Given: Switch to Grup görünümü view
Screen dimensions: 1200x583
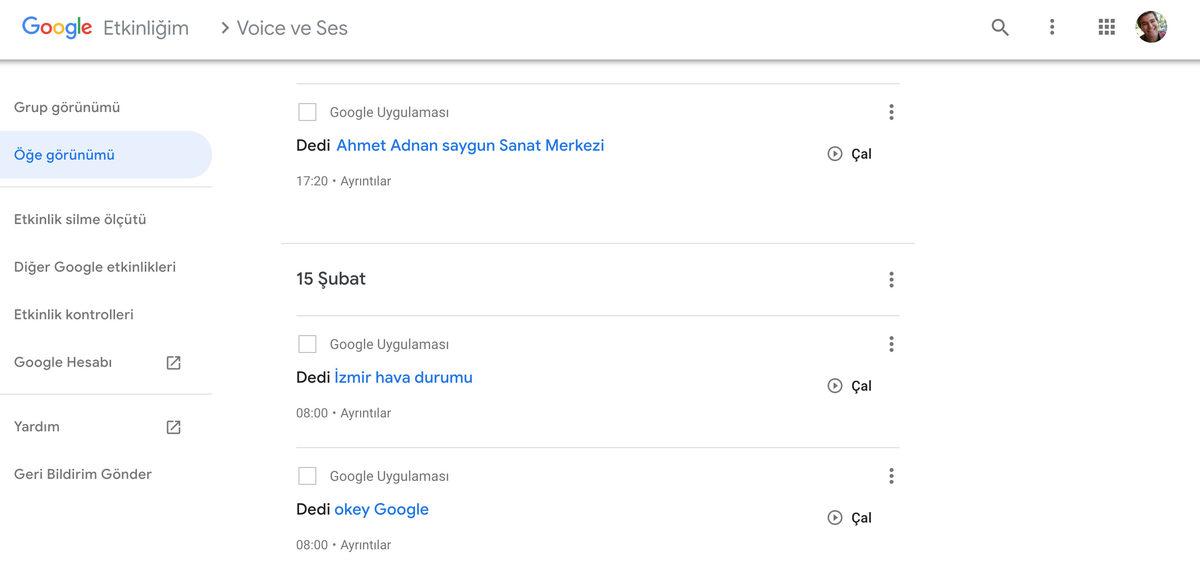Looking at the screenshot, I should (66, 106).
